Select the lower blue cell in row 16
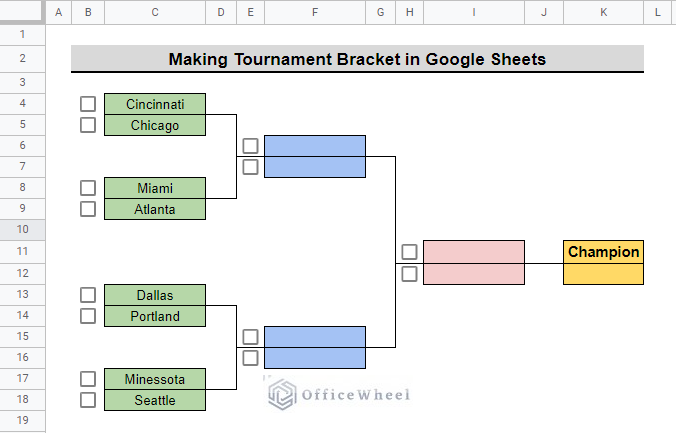The image size is (676, 433). (x=315, y=358)
